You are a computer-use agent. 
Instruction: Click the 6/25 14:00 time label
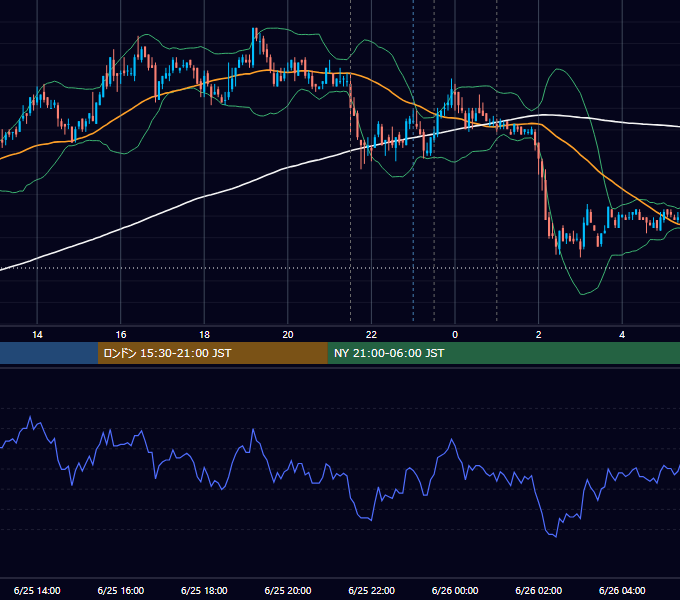click(37, 590)
